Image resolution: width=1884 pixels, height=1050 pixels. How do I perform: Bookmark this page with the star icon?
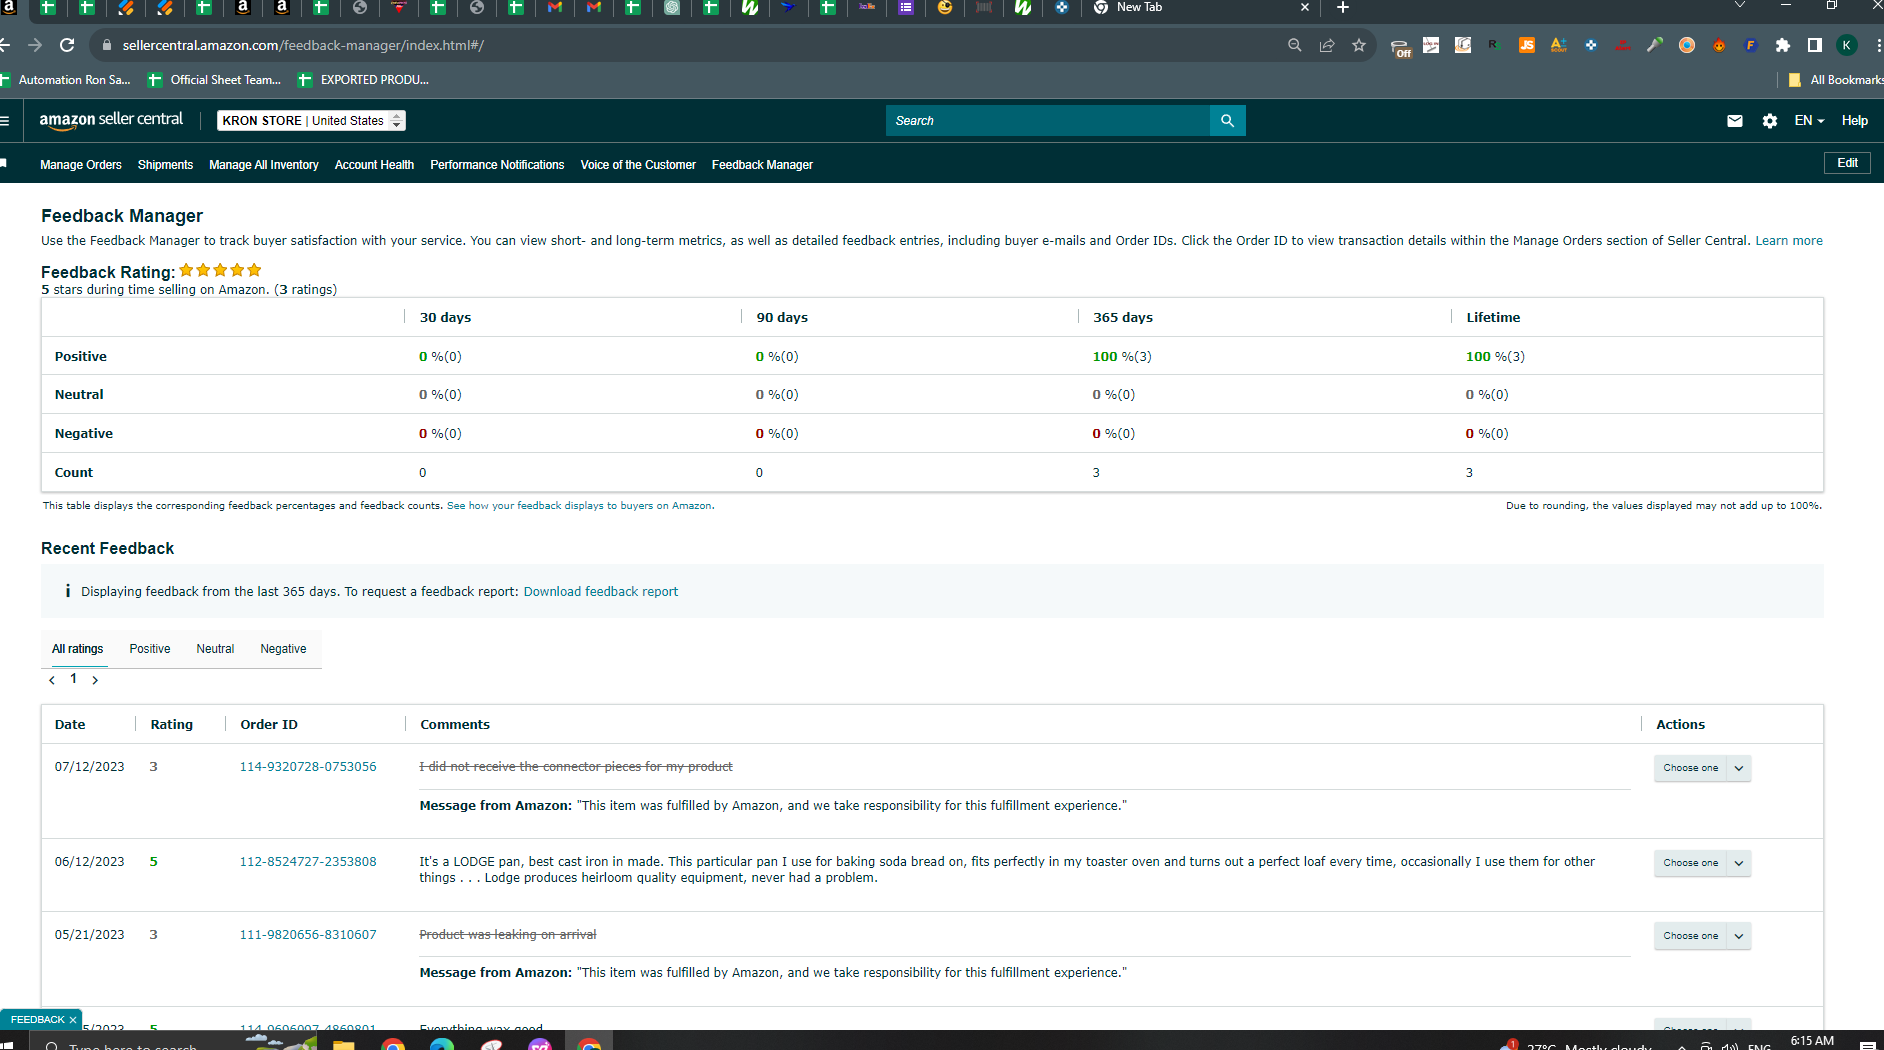pyautogui.click(x=1359, y=45)
